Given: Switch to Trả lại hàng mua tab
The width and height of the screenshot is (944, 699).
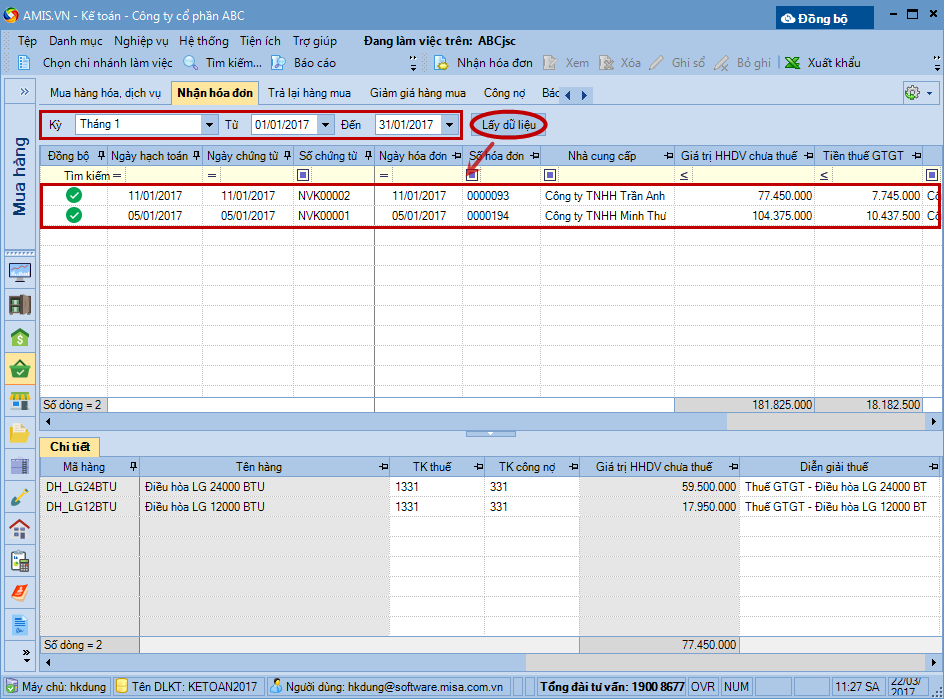Looking at the screenshot, I should [x=309, y=93].
